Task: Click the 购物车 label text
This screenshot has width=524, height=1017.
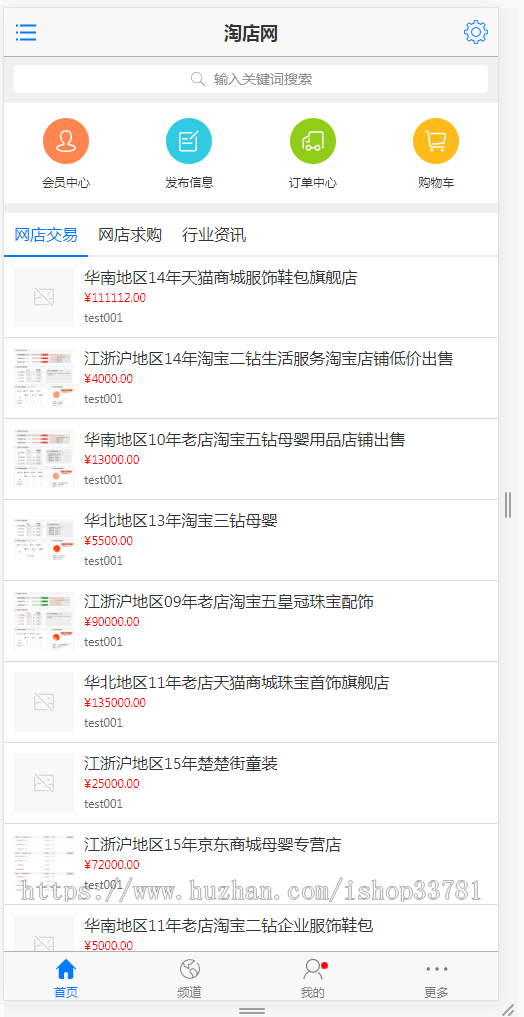Action: click(436, 183)
